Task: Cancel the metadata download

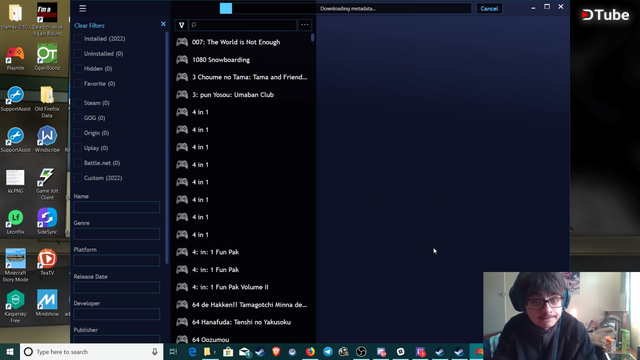Action: point(489,9)
